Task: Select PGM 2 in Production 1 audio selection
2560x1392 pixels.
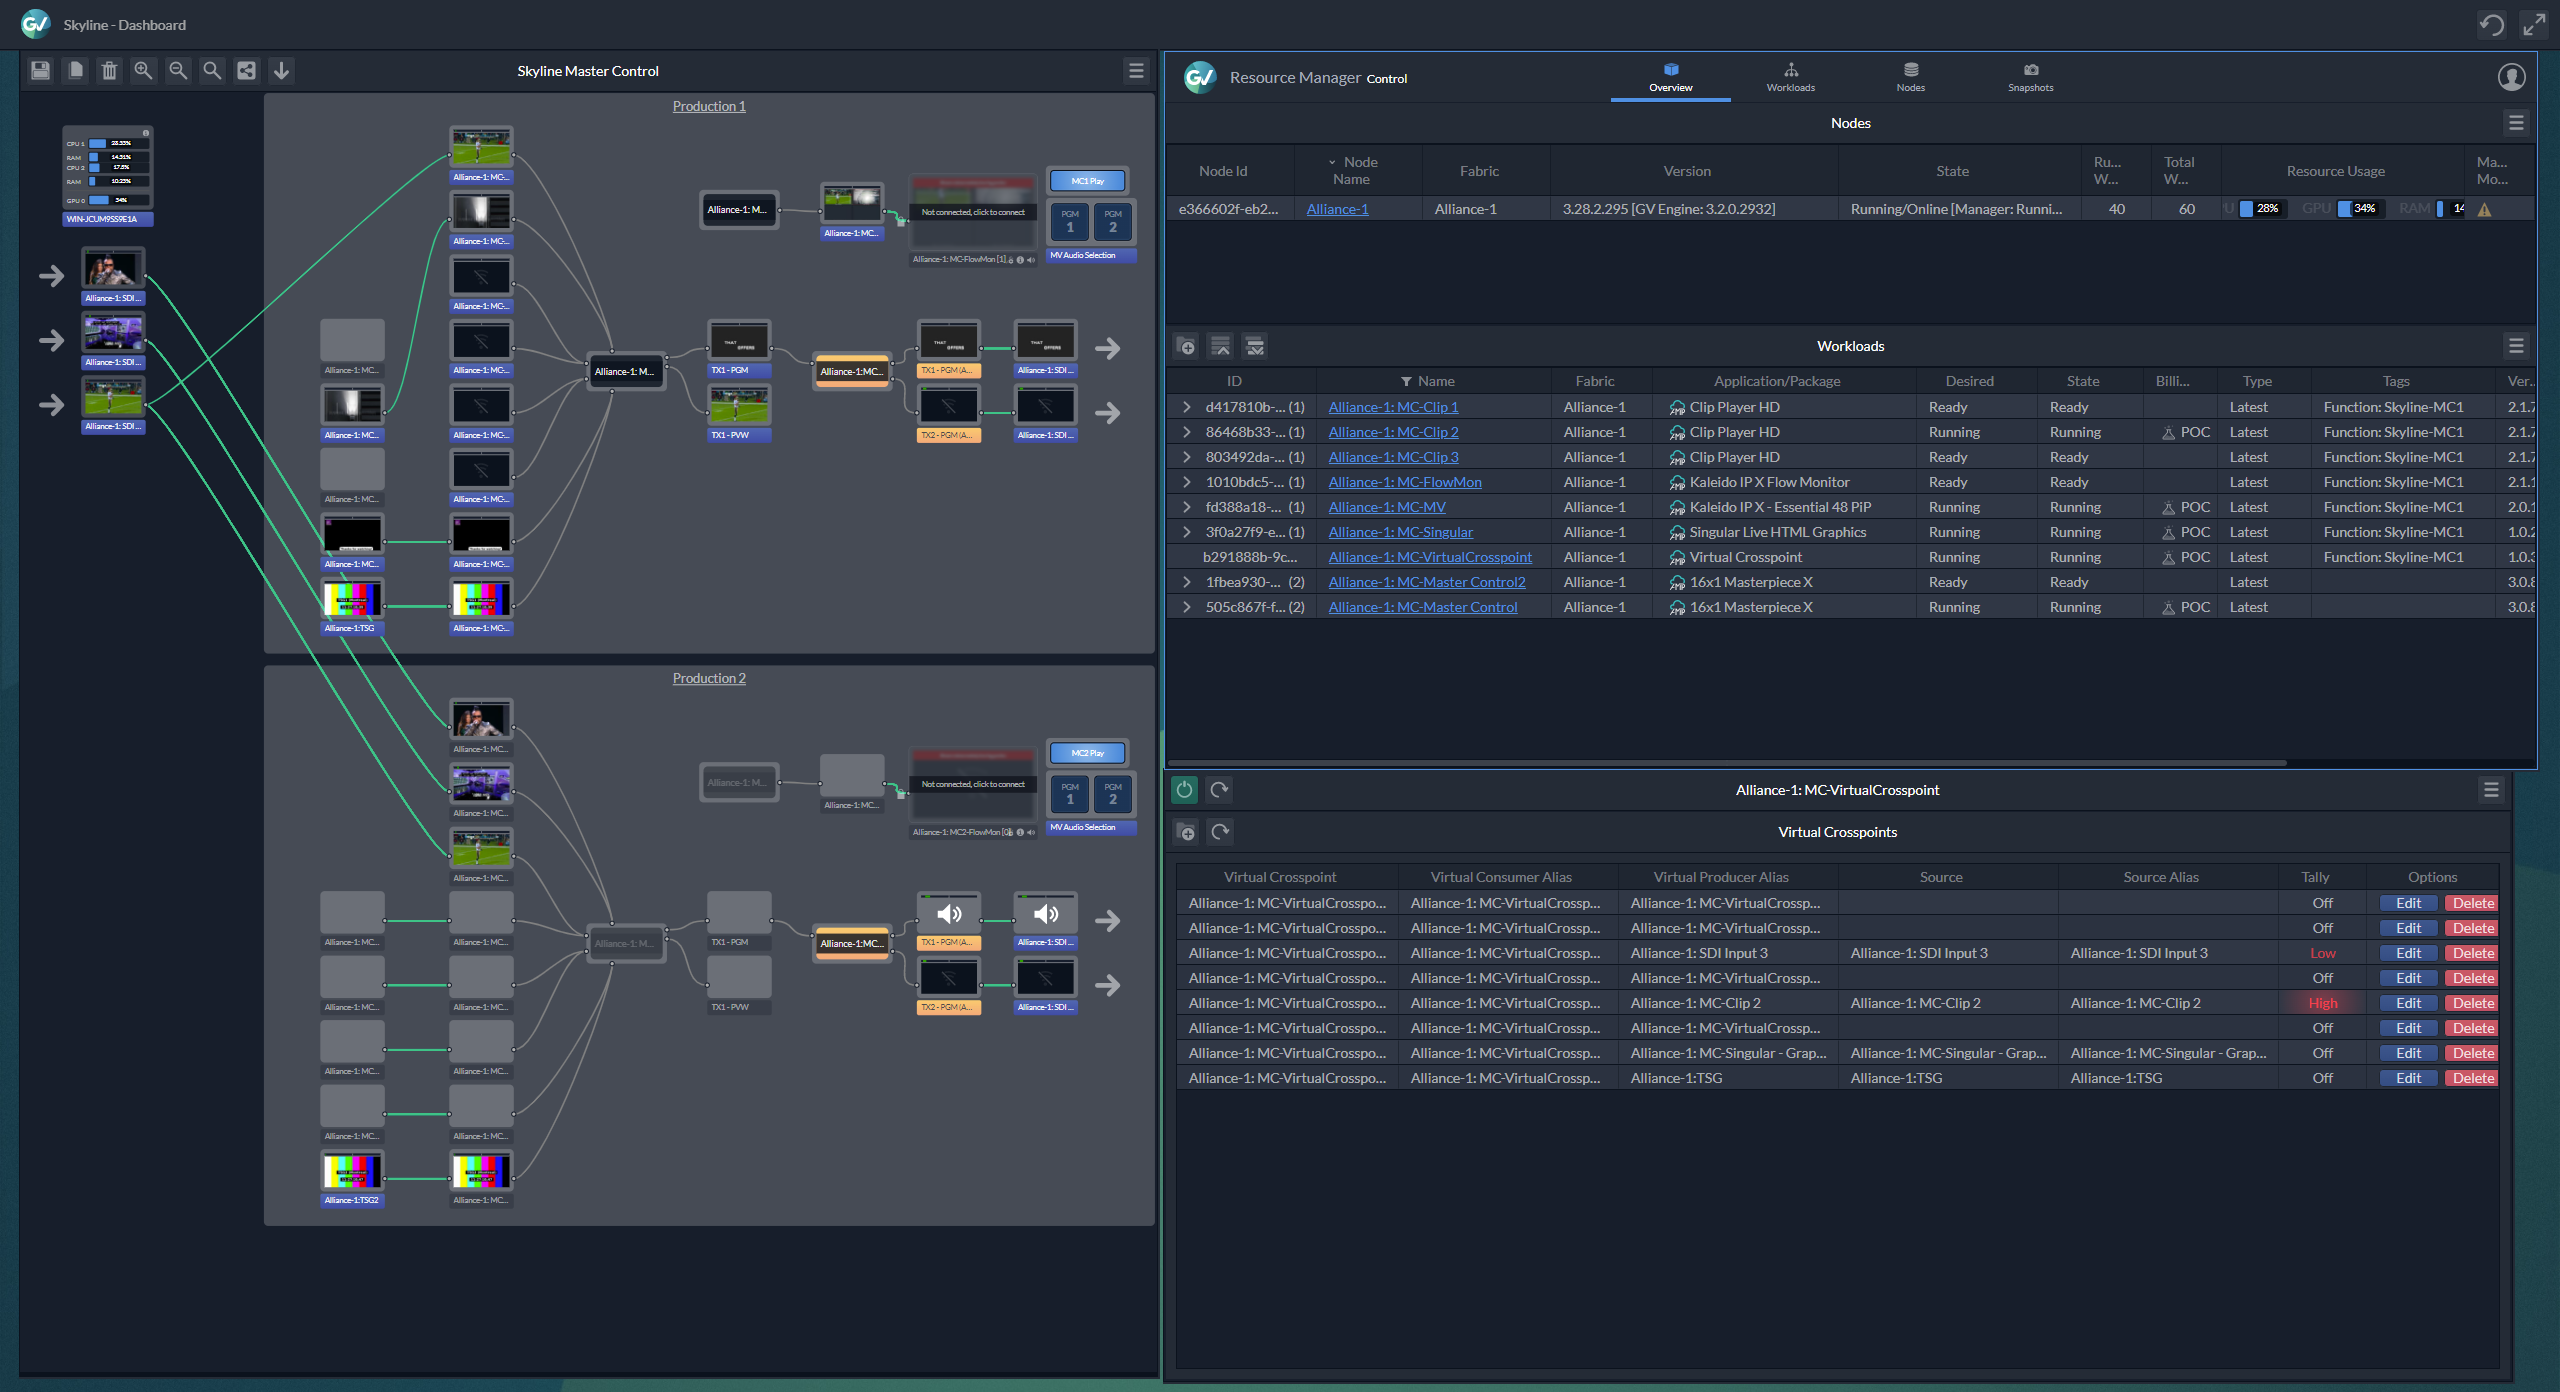Action: click(1113, 221)
